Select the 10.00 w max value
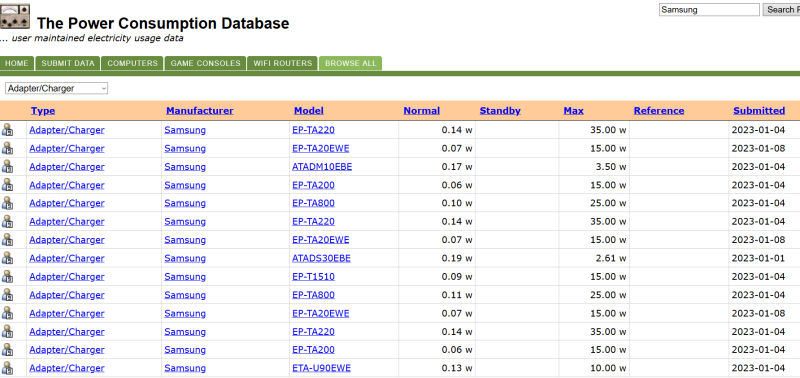 tap(608, 368)
